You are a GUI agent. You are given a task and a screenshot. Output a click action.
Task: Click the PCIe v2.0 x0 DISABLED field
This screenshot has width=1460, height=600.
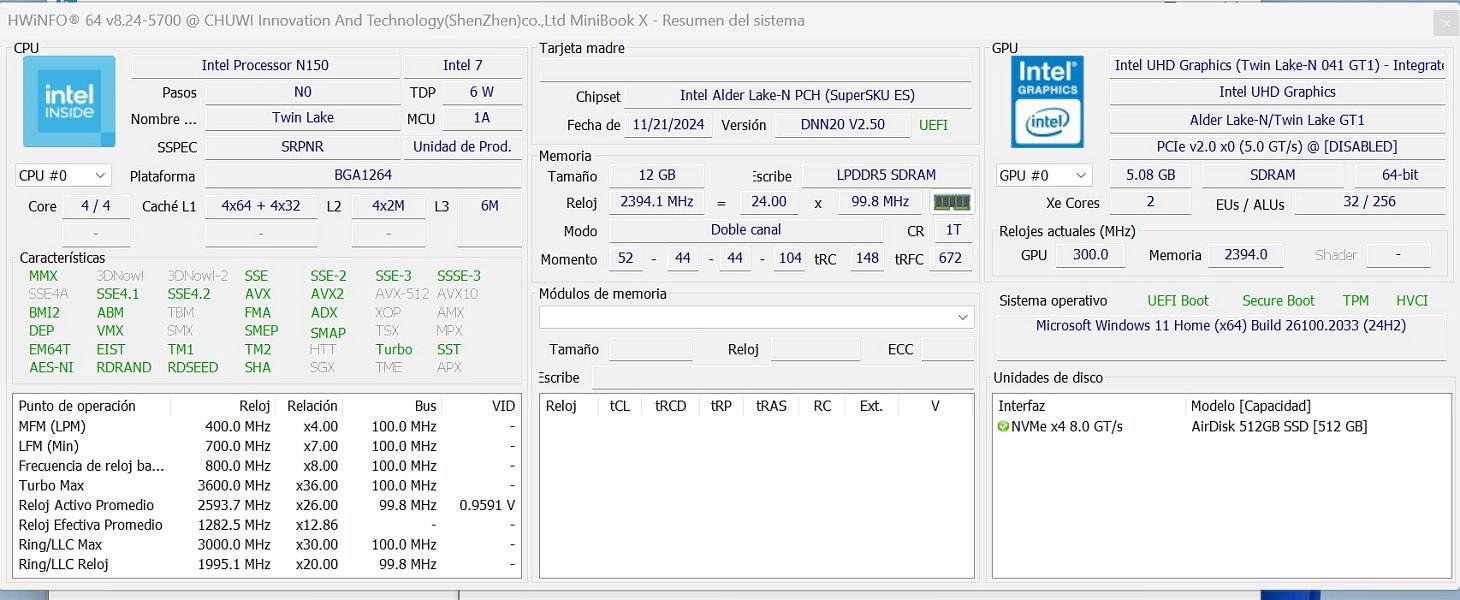coord(1278,147)
